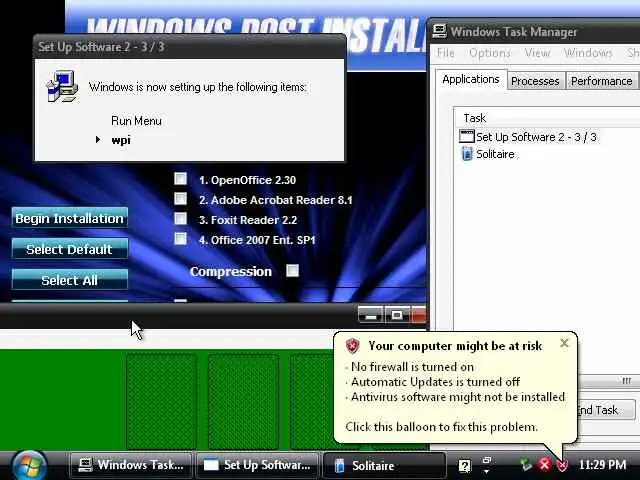Click the Select Default button
Viewport: 640px width, 480px height.
pos(69,249)
